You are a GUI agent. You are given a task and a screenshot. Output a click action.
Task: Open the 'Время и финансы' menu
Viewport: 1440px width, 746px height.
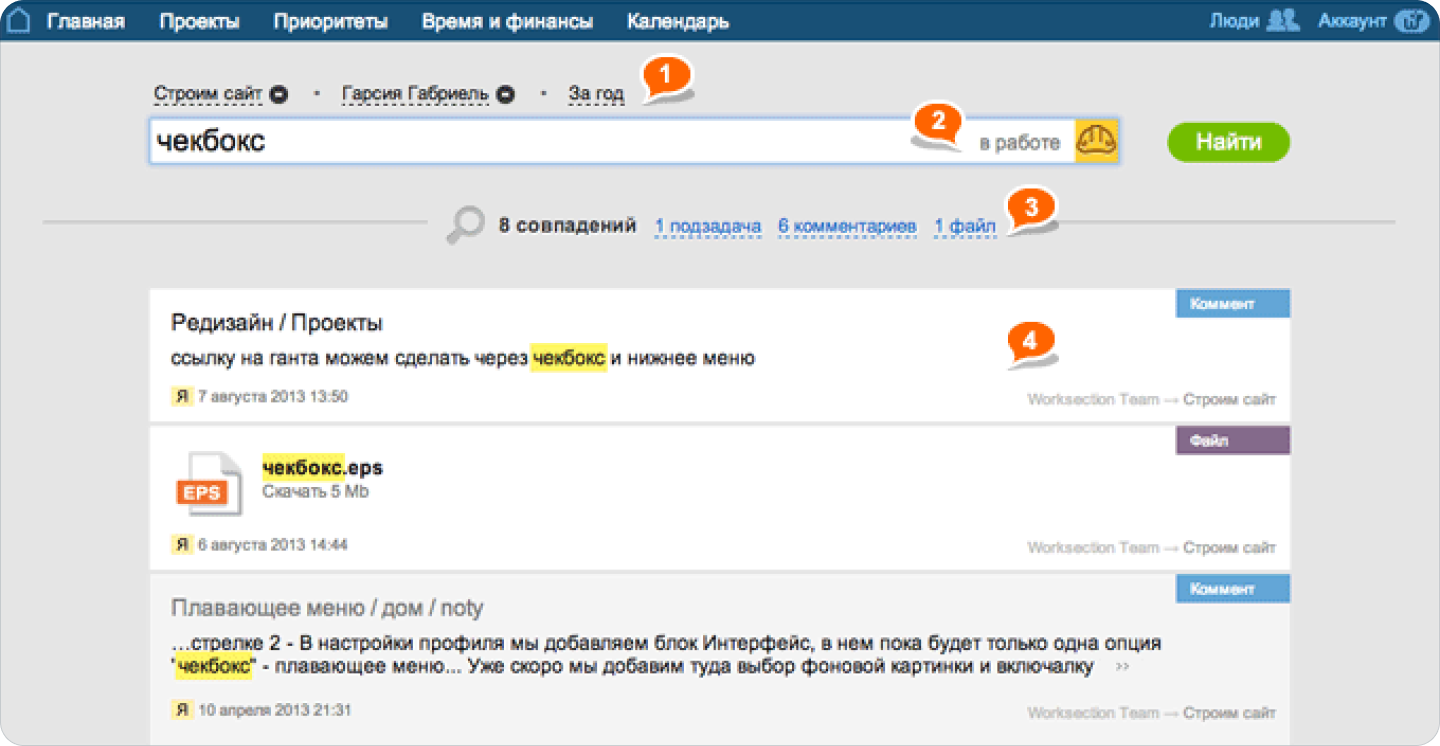tap(507, 22)
